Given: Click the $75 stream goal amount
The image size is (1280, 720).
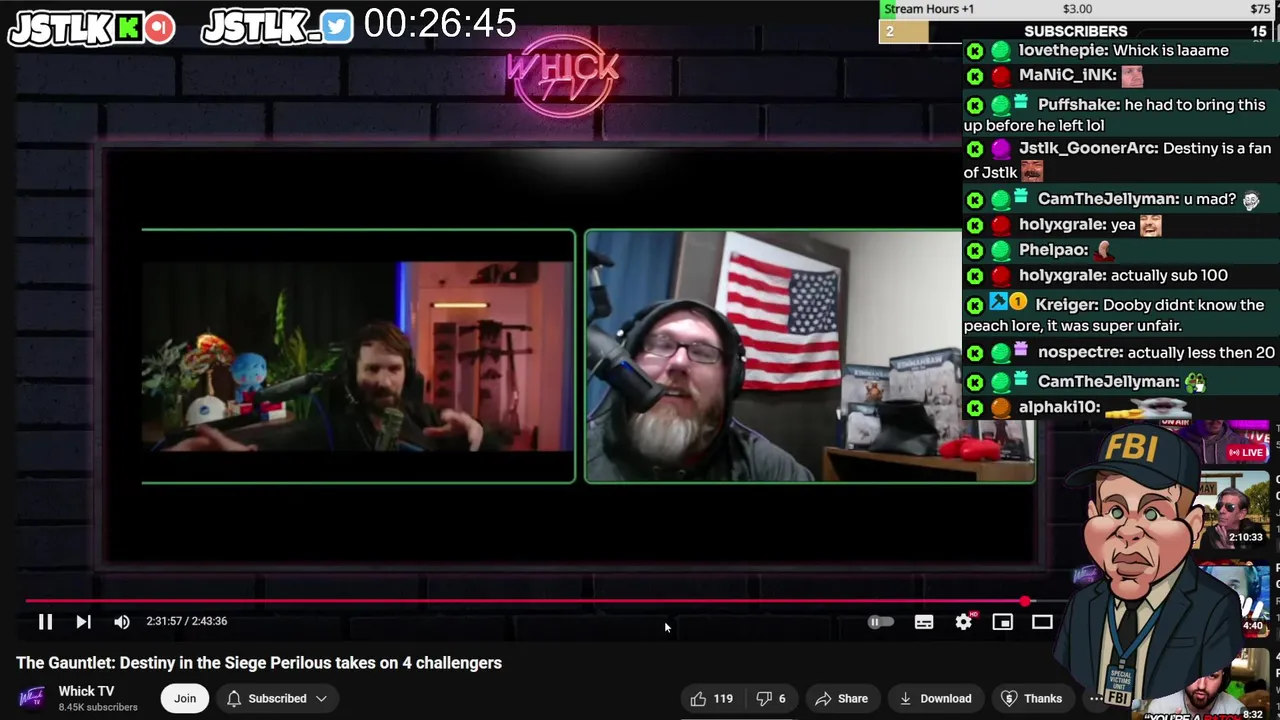Looking at the screenshot, I should click(x=1260, y=9).
